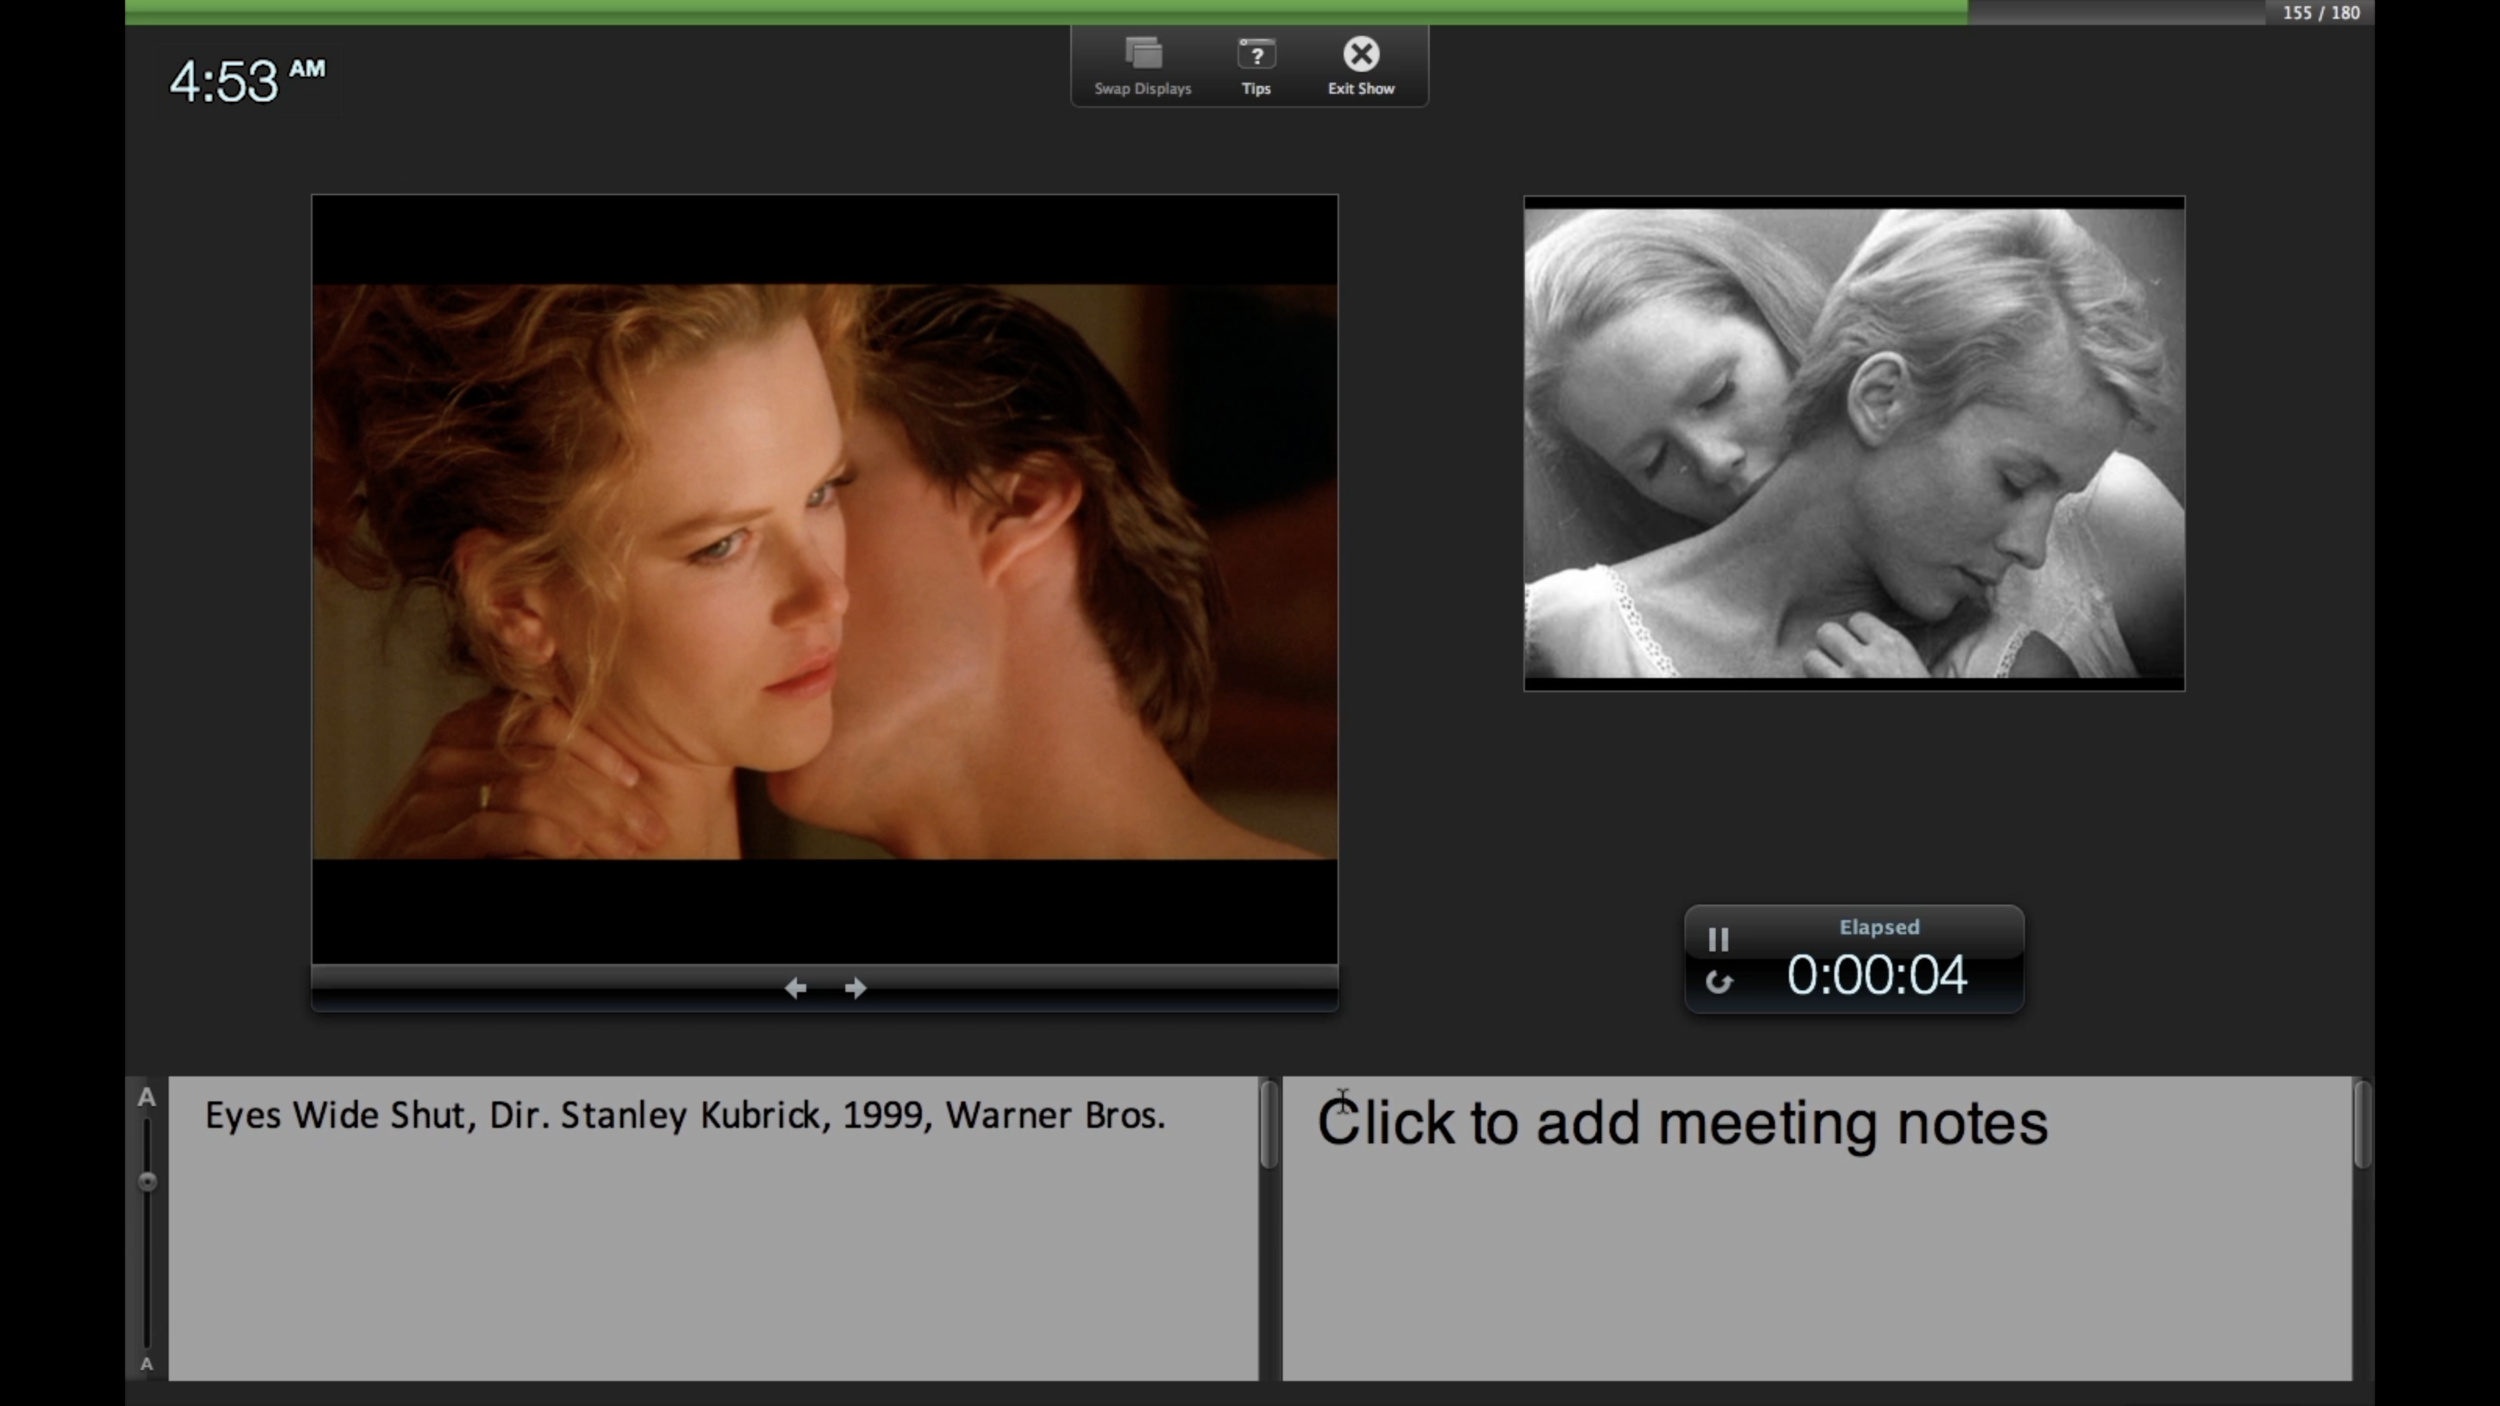2500x1406 pixels.
Task: Click the Elapsed label
Action: tap(1879, 927)
